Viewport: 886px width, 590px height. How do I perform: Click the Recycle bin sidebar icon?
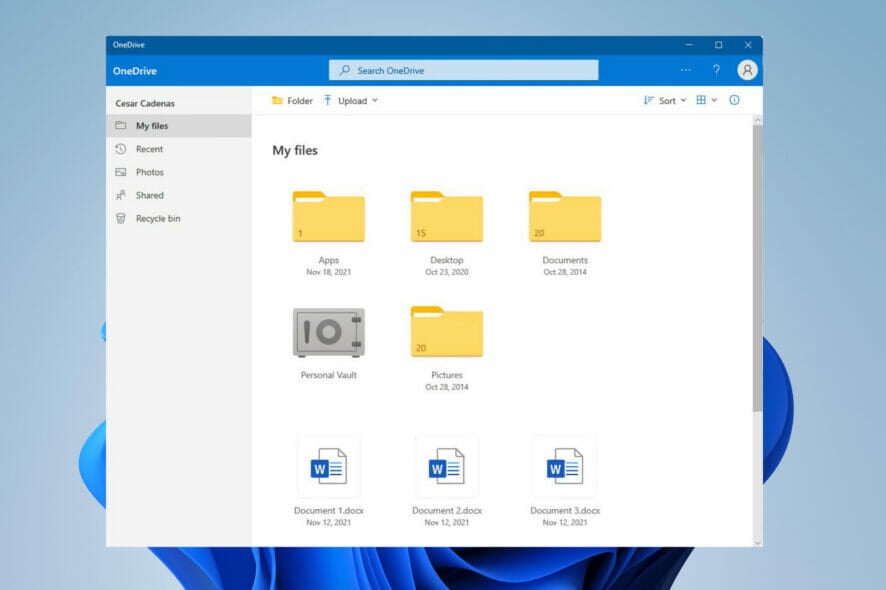[120, 218]
